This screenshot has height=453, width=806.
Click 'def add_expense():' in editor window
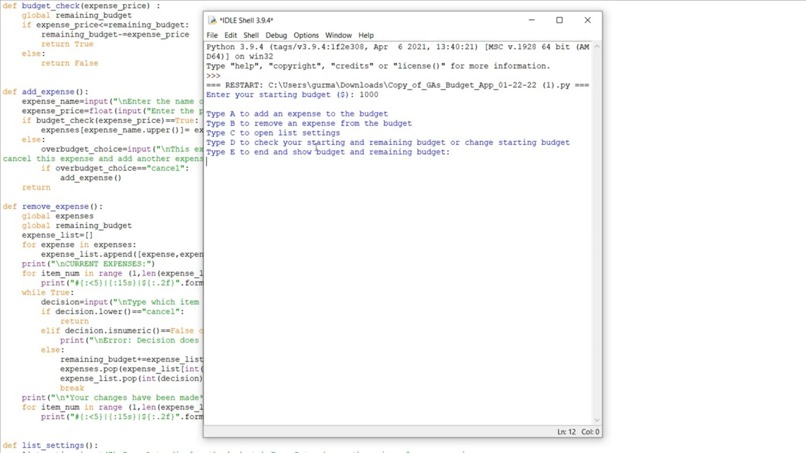[x=45, y=92]
